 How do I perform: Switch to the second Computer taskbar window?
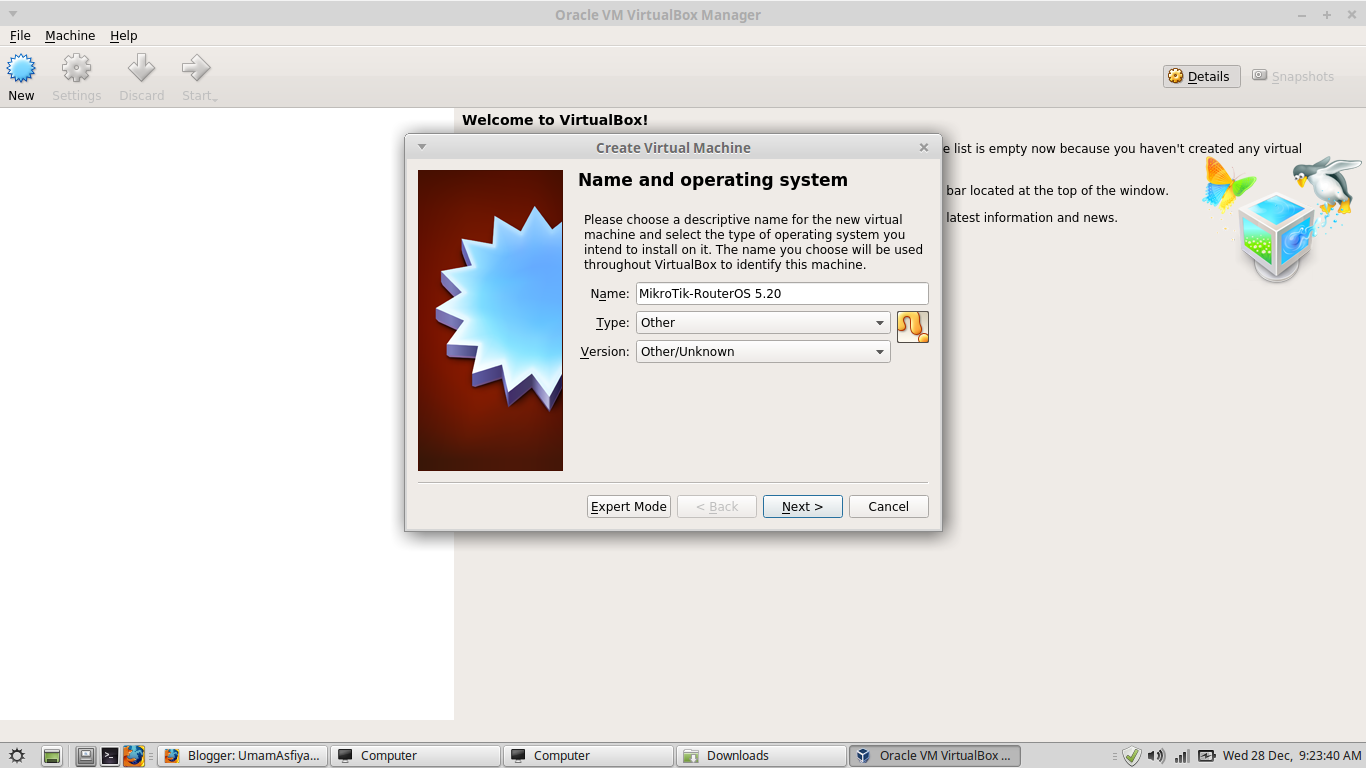tap(588, 756)
